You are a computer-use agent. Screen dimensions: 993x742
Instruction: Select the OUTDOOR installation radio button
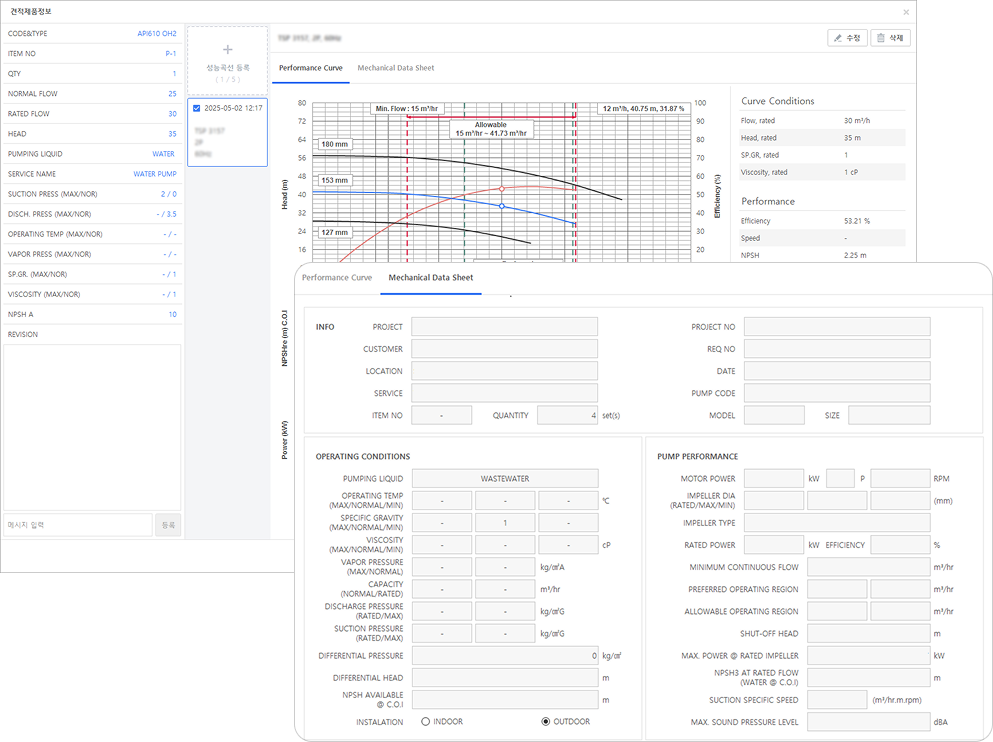coord(546,721)
